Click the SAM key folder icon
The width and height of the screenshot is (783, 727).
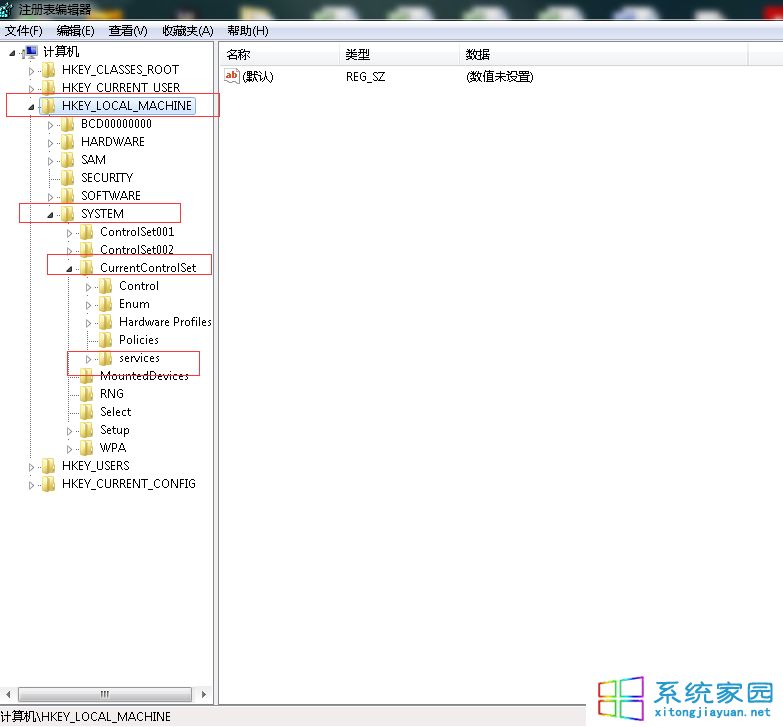click(67, 160)
